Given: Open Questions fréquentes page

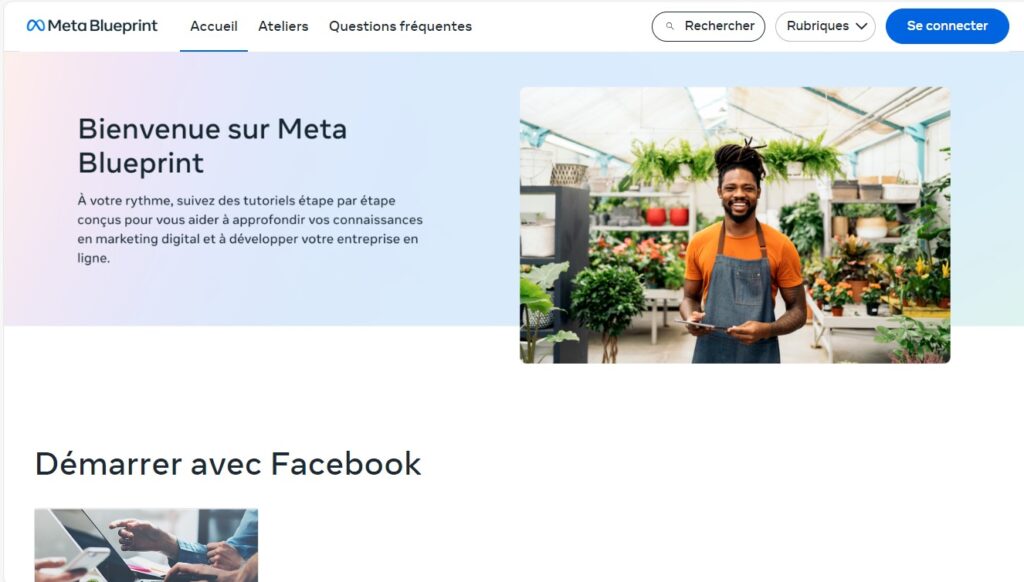Looking at the screenshot, I should (400, 26).
